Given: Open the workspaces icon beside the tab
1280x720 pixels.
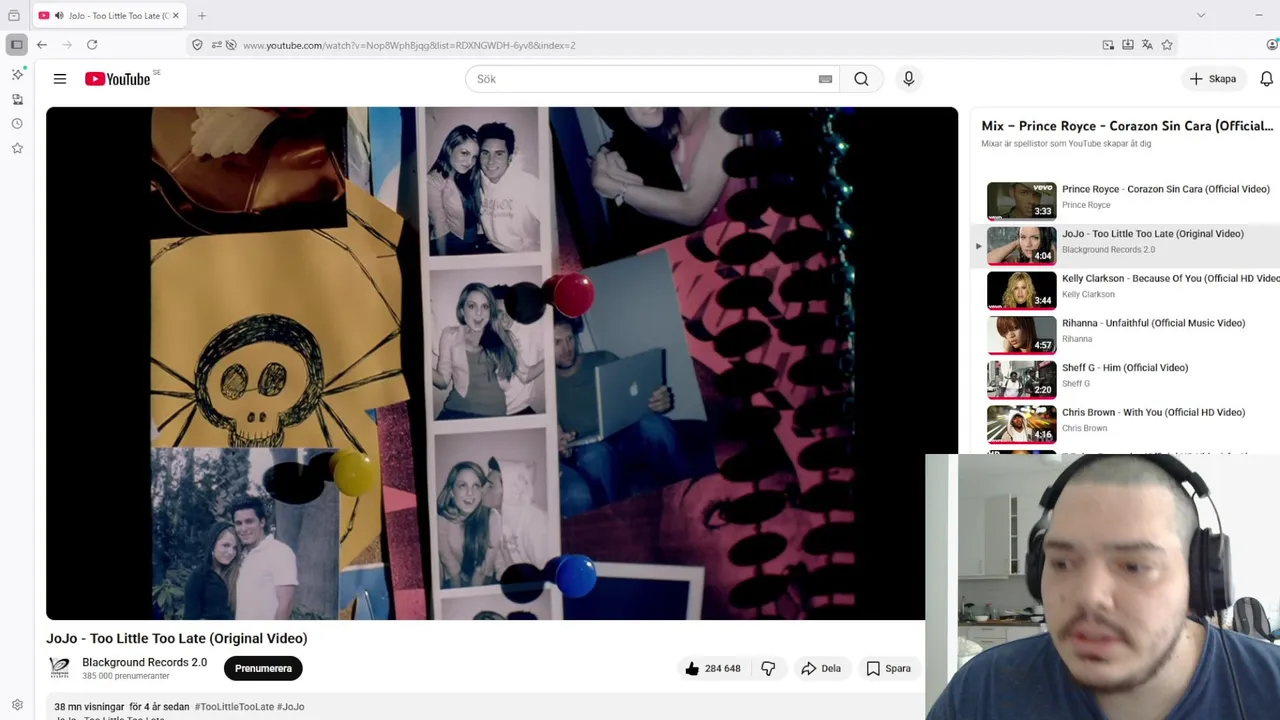Looking at the screenshot, I should (14, 16).
